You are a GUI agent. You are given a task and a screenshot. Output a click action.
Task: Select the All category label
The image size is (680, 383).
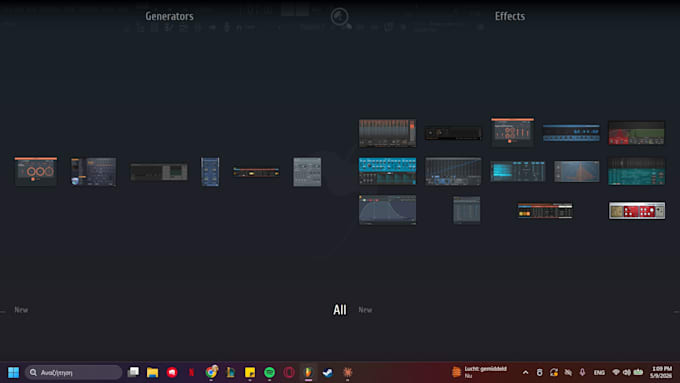[x=340, y=310]
